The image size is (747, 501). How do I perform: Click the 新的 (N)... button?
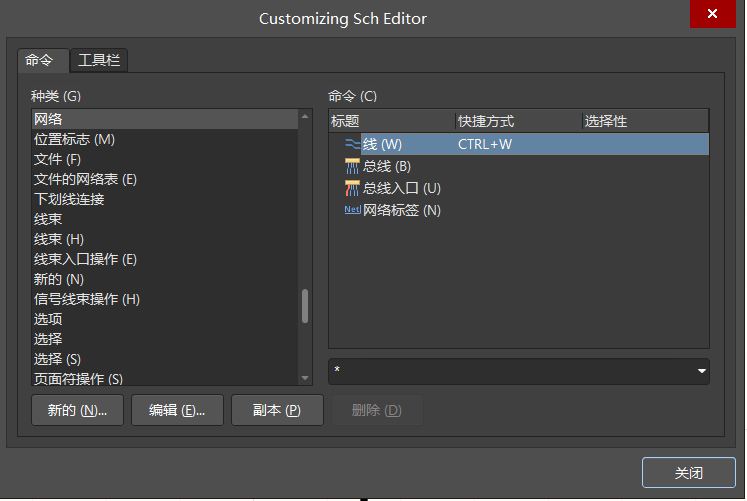[77, 410]
